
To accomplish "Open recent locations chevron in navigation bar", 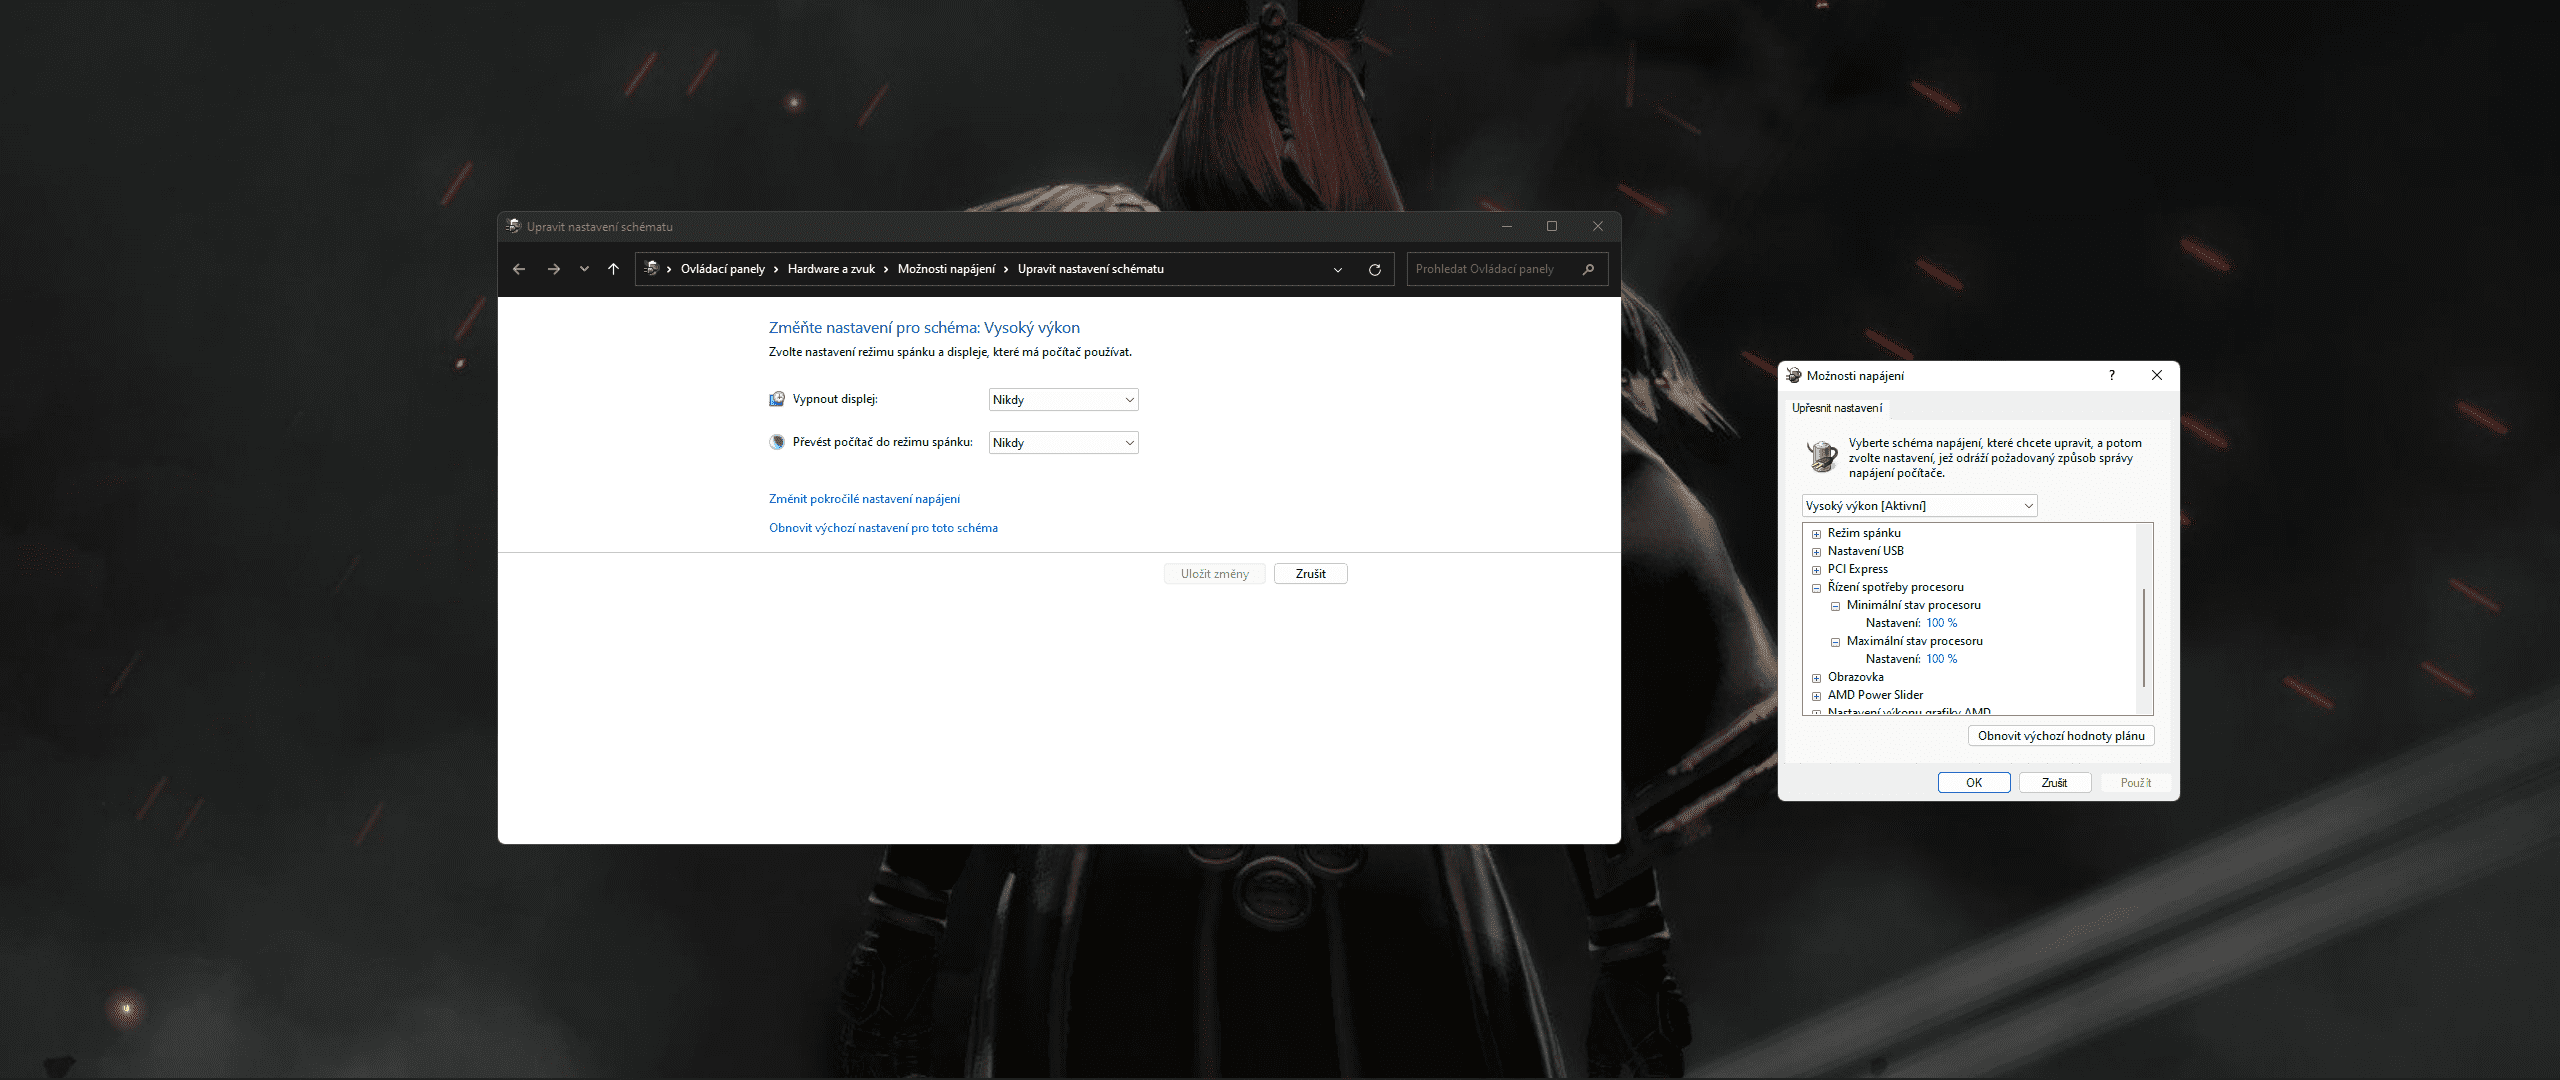I will [x=584, y=269].
